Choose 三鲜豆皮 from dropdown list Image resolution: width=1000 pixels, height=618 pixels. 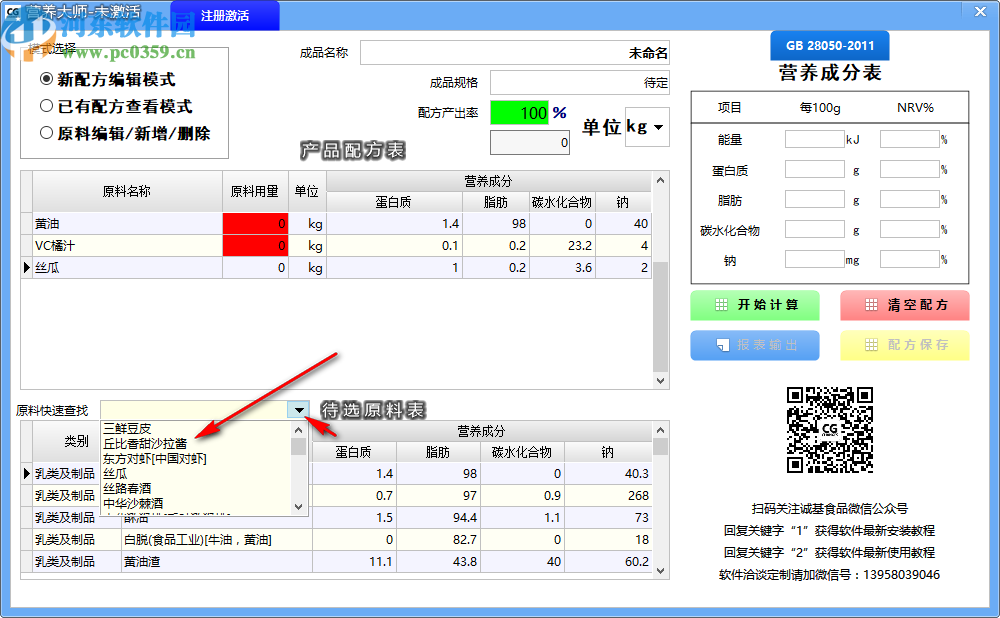pyautogui.click(x=128, y=429)
